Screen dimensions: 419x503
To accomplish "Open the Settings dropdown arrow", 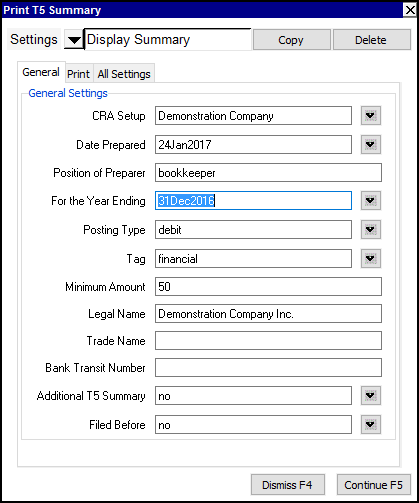I will pos(73,40).
